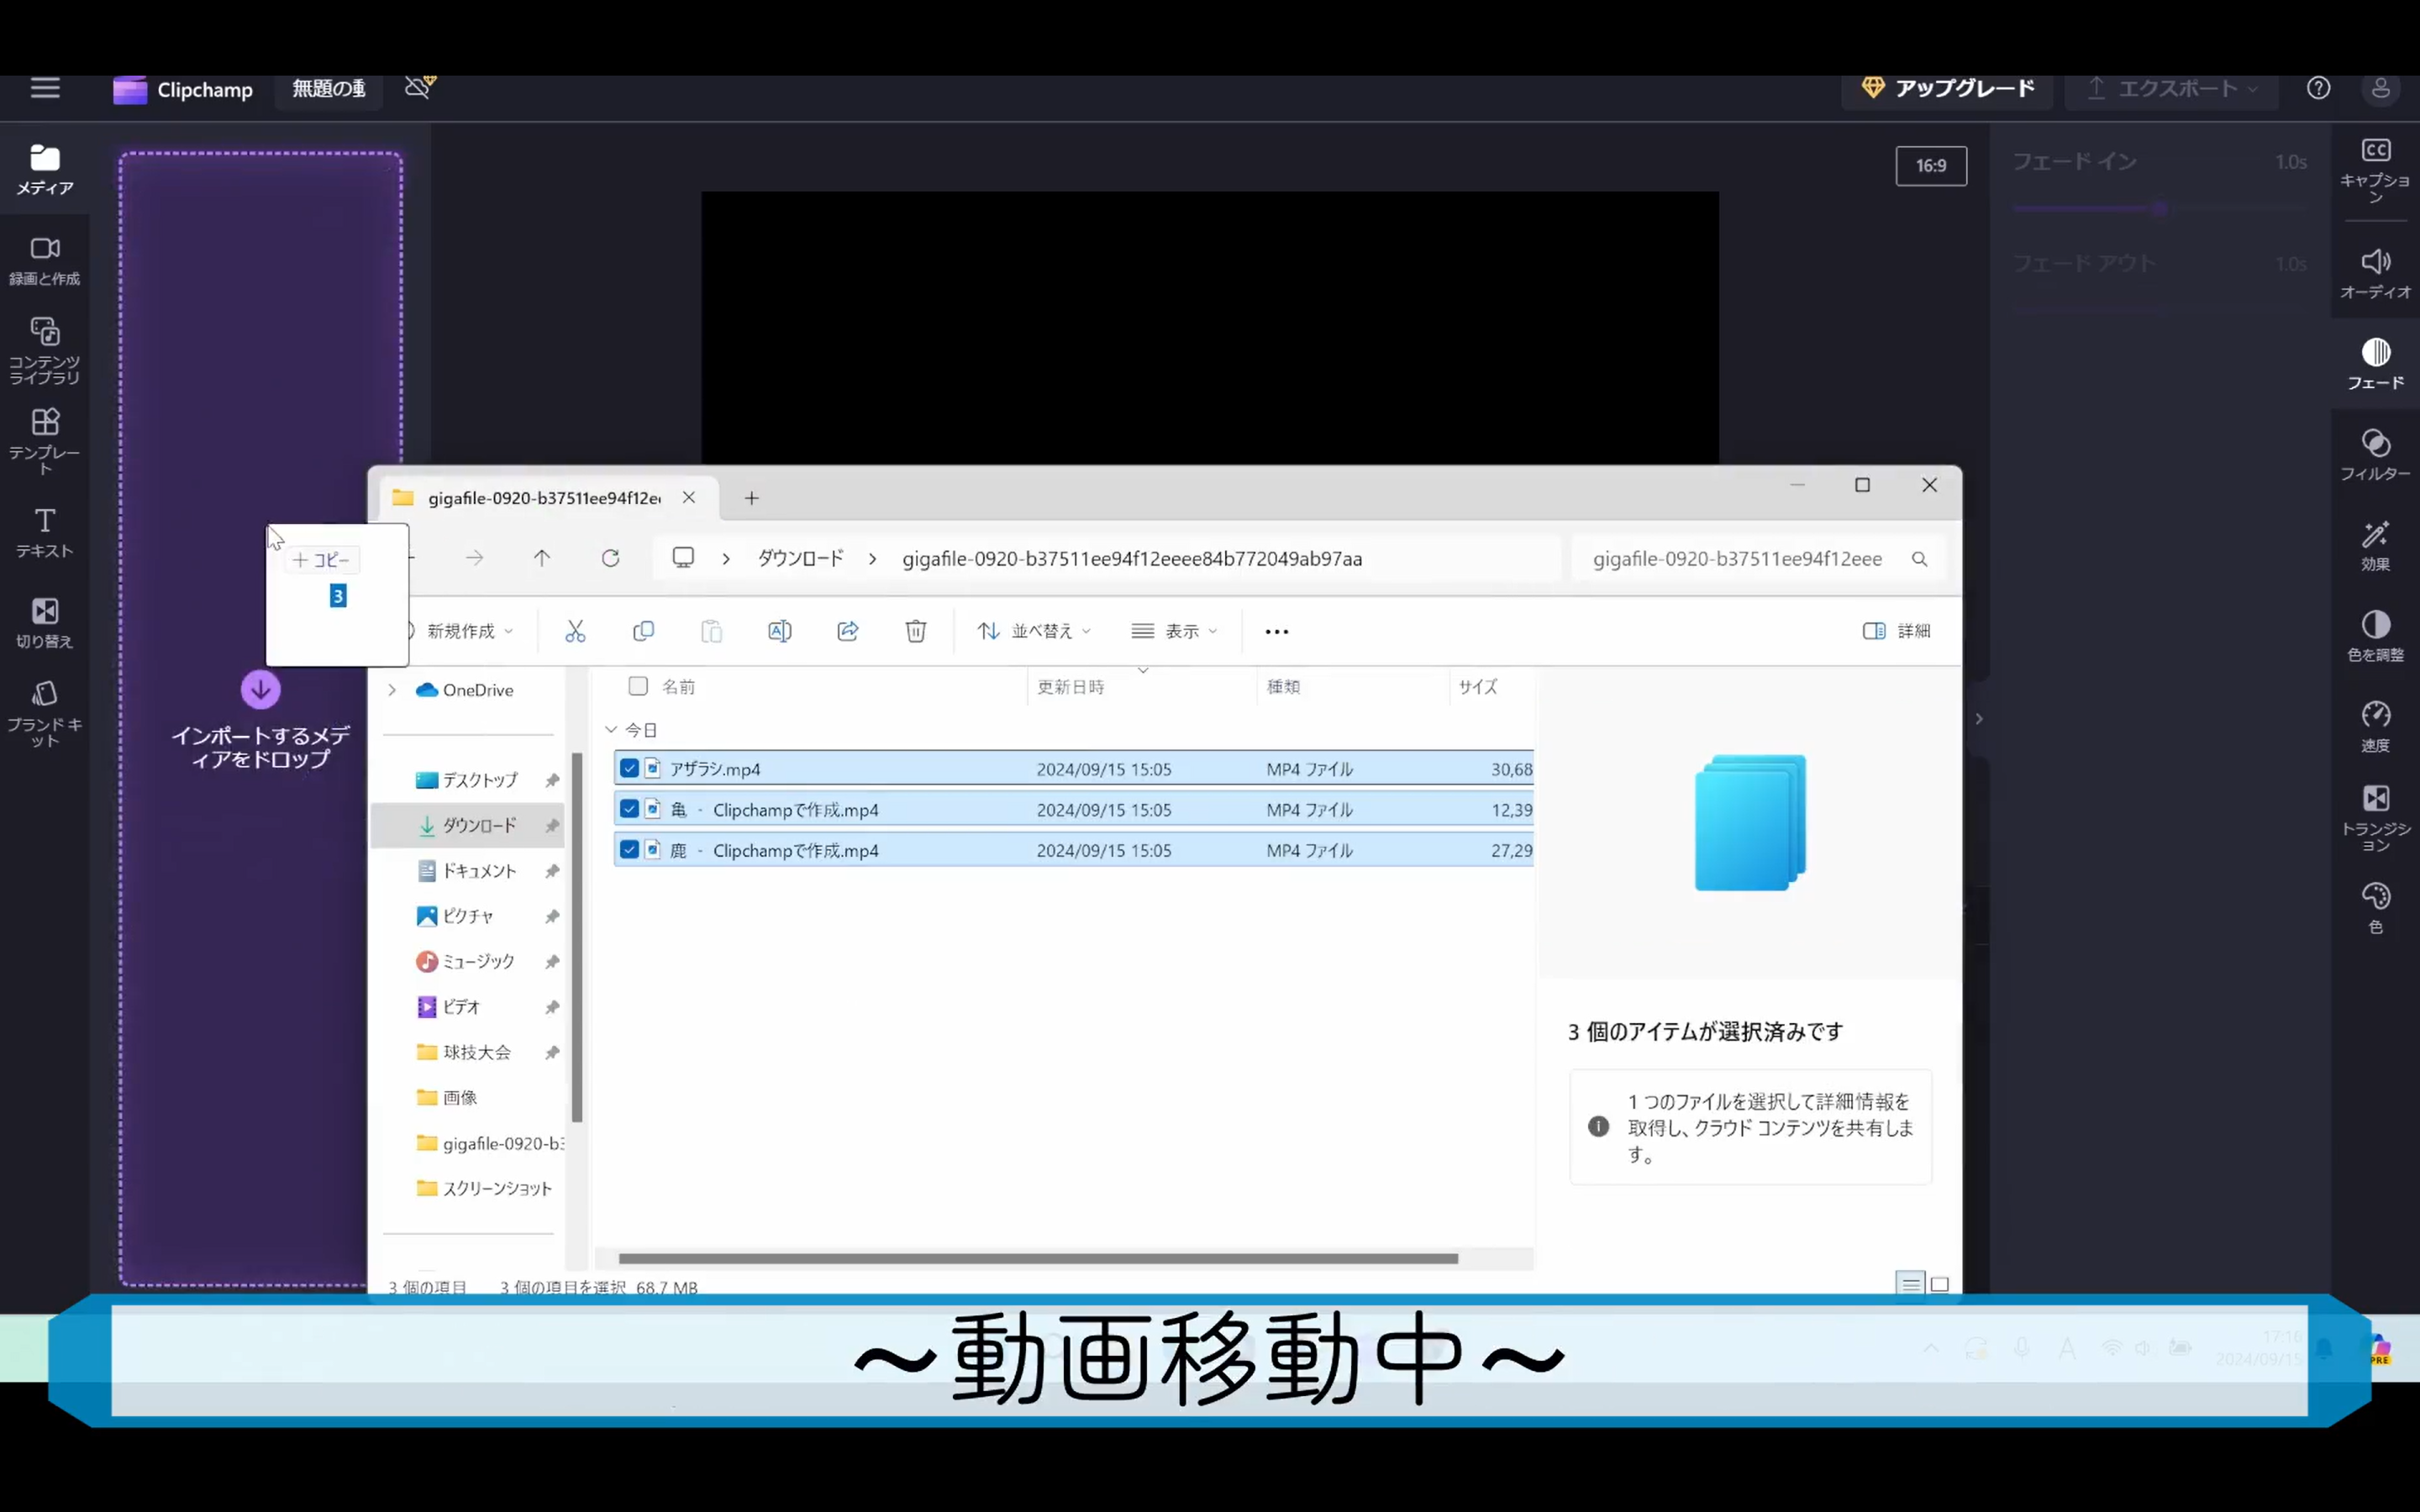Select the フェード panel tab
Viewport: 2420px width, 1512px height.
2375,364
